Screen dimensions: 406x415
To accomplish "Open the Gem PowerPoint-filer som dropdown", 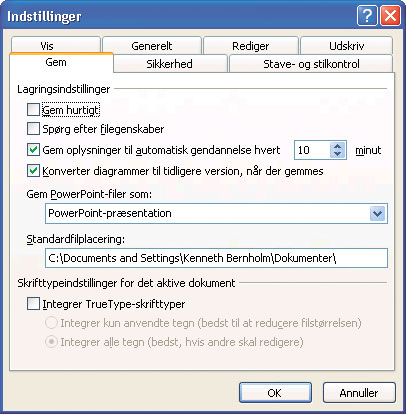I will click(378, 213).
